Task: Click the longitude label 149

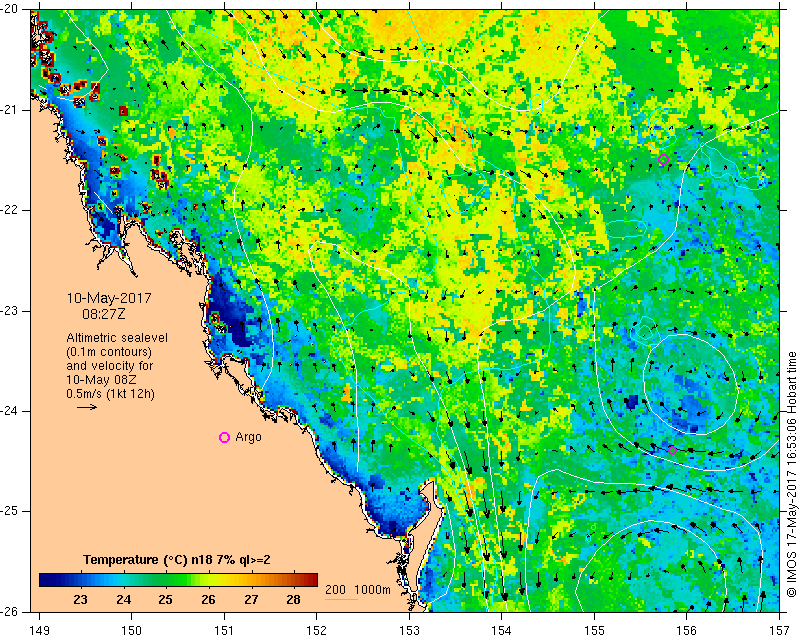Action: (39, 631)
